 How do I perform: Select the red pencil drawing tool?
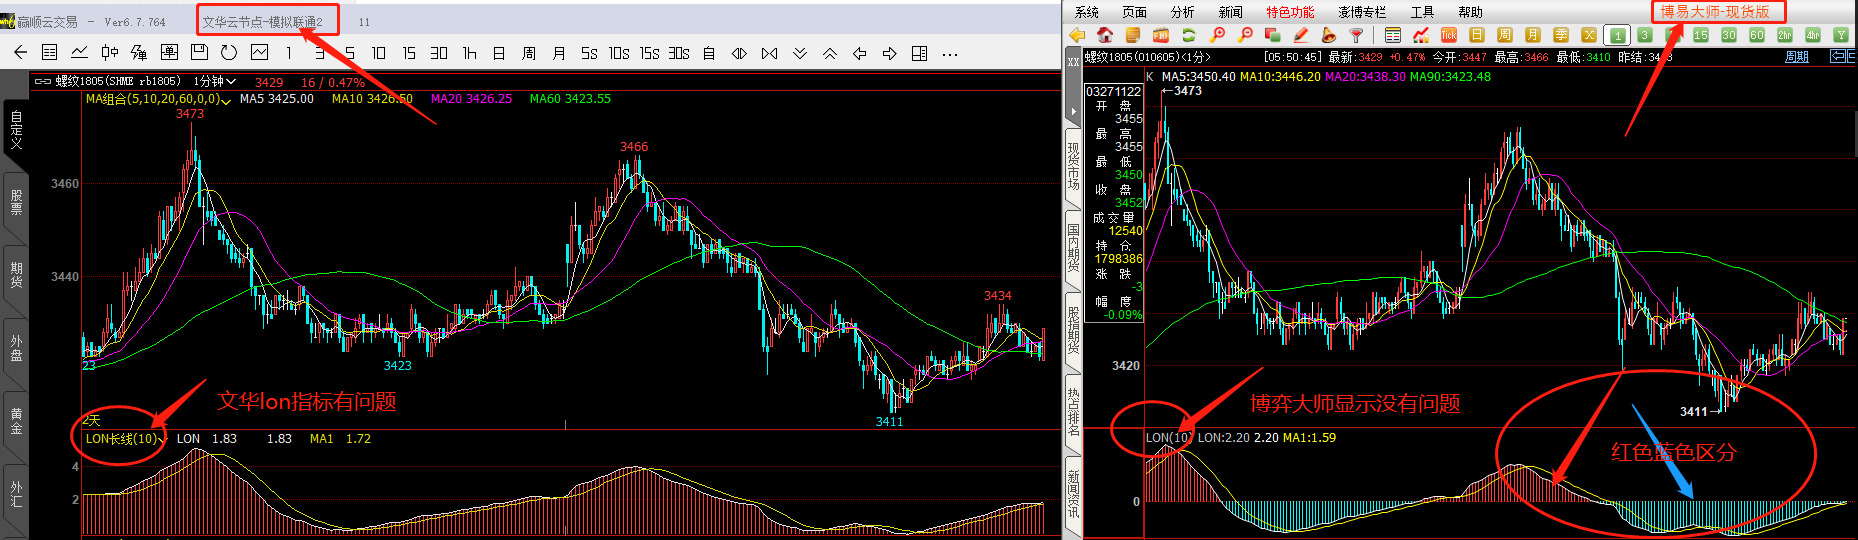pyautogui.click(x=1301, y=35)
